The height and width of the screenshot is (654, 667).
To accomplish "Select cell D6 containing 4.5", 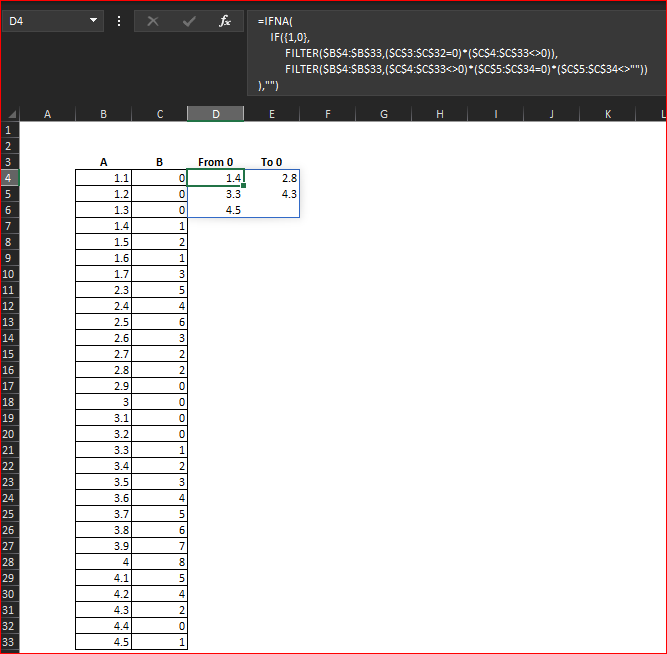I will tap(216, 210).
